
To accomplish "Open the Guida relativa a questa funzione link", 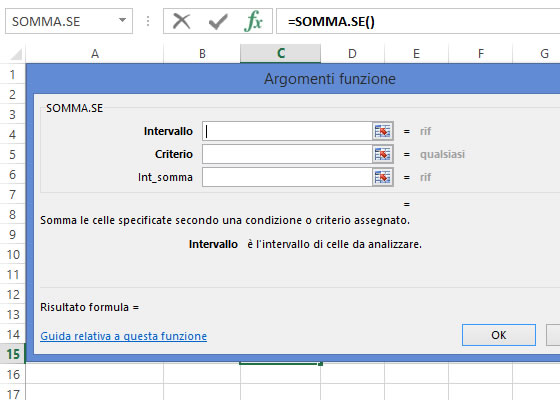I will [123, 336].
